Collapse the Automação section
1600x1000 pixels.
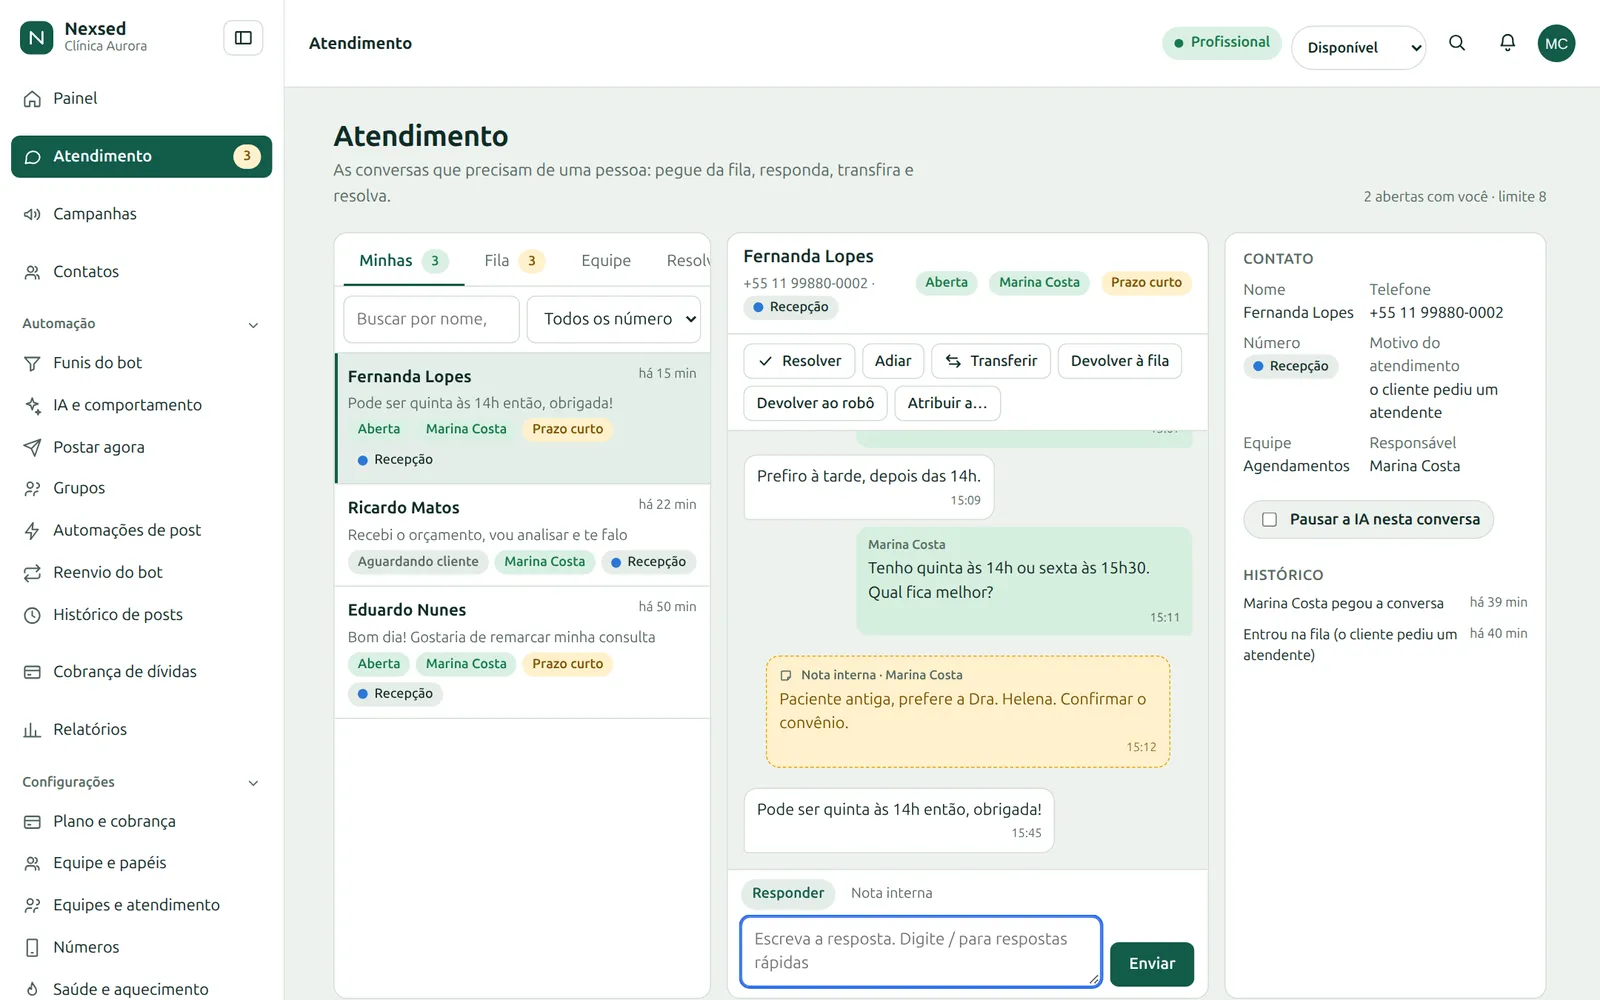253,325
